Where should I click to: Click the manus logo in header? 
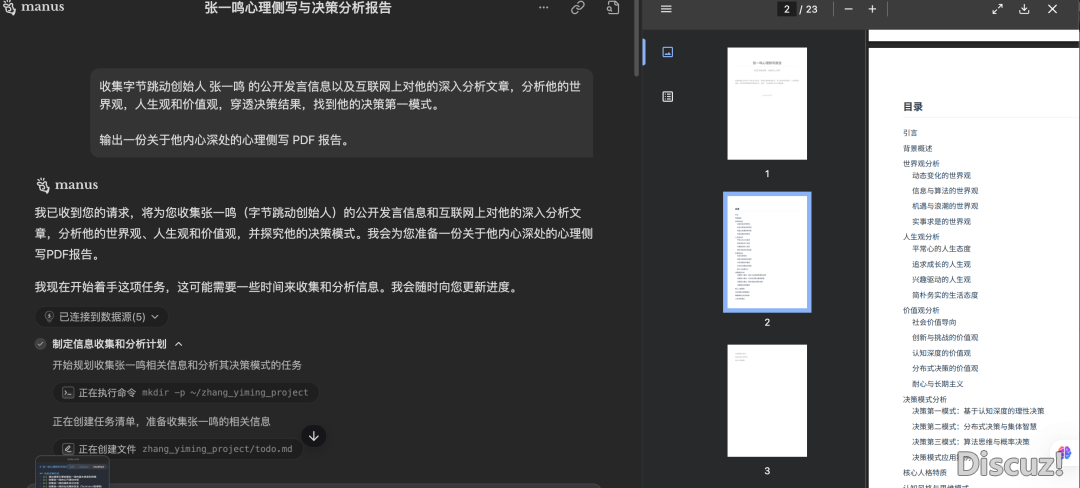[34, 8]
